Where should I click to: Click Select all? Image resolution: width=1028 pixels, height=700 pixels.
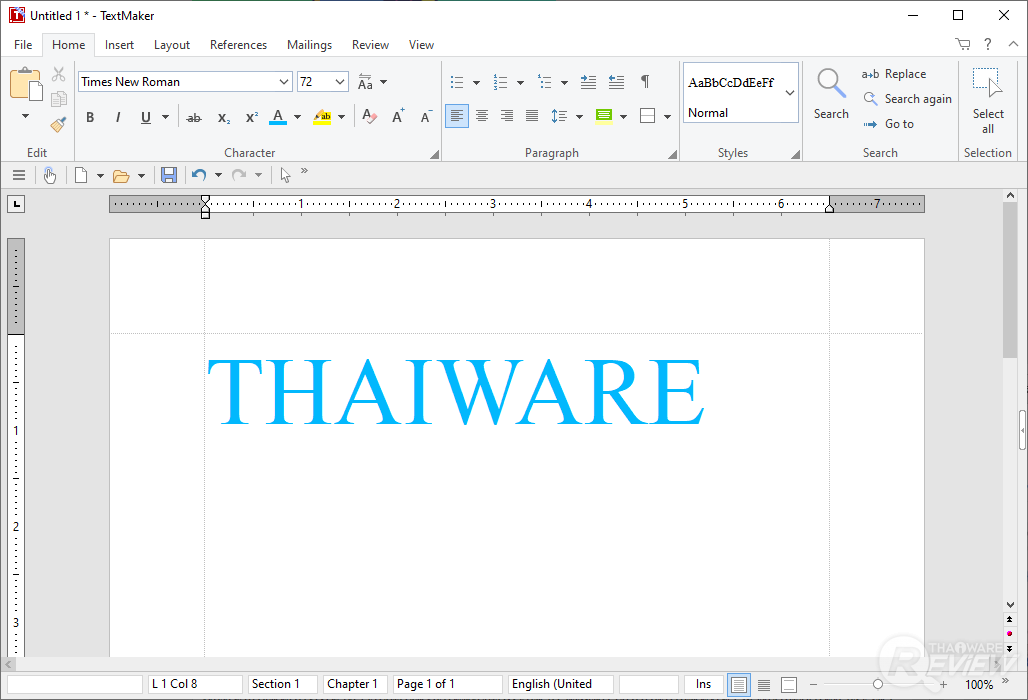coord(987,101)
